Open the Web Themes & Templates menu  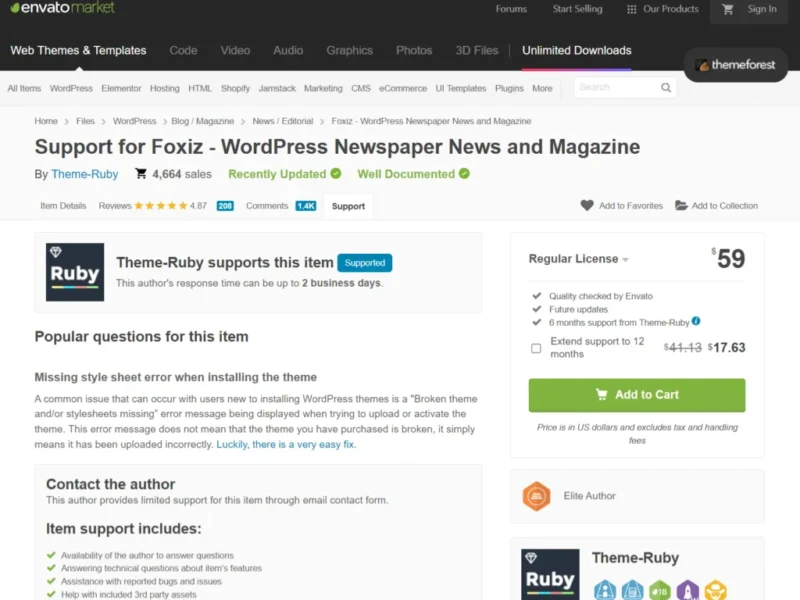click(x=78, y=50)
